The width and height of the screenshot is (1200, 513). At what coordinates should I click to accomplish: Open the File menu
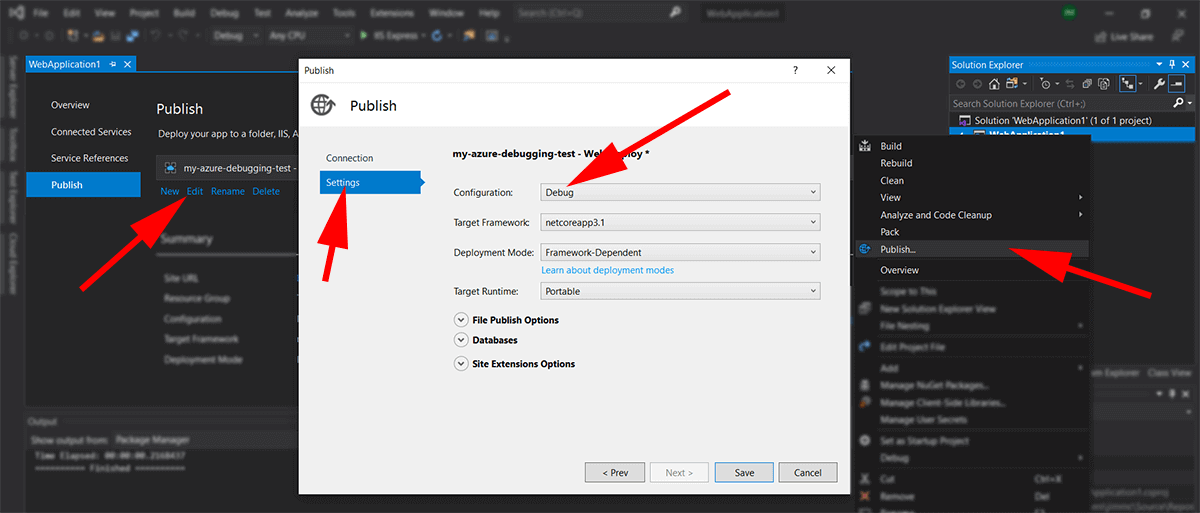pyautogui.click(x=41, y=14)
